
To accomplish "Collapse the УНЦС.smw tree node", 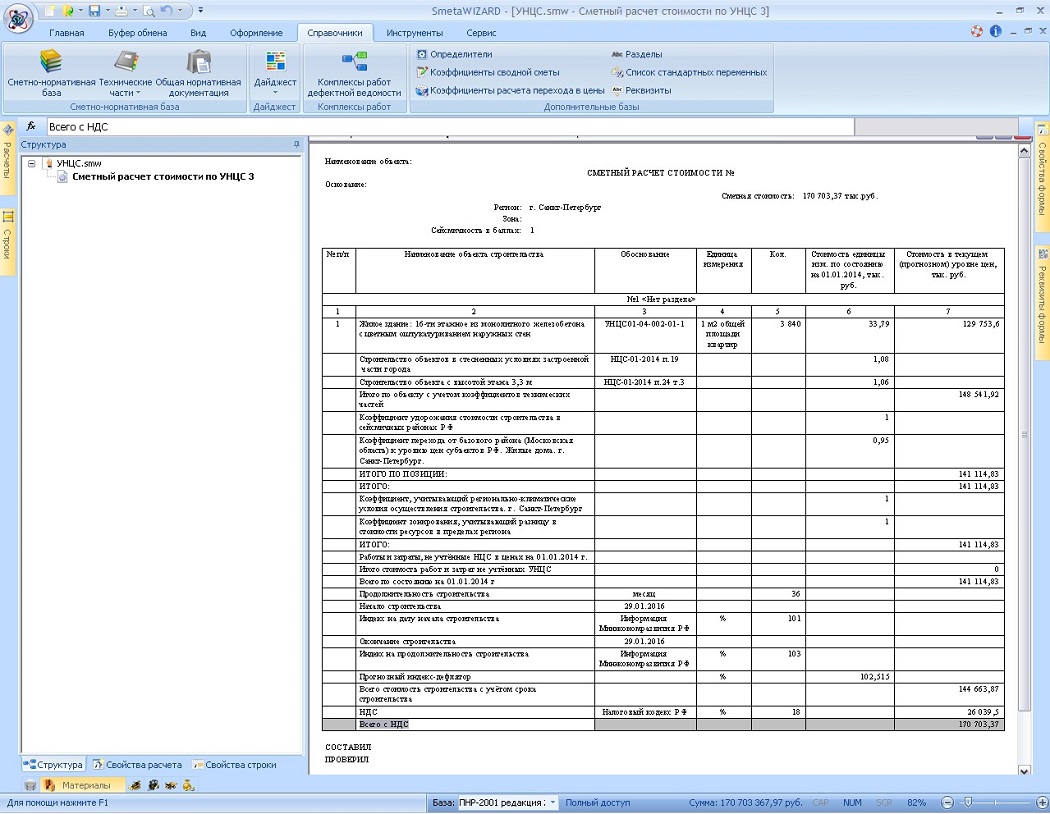I will [x=31, y=163].
